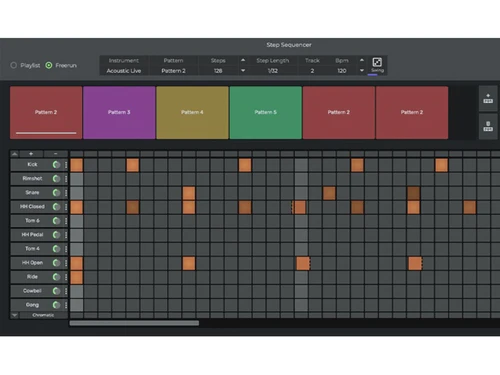The width and height of the screenshot is (500, 375).
Task: Open the Ride row options handle
Action: pos(66,277)
